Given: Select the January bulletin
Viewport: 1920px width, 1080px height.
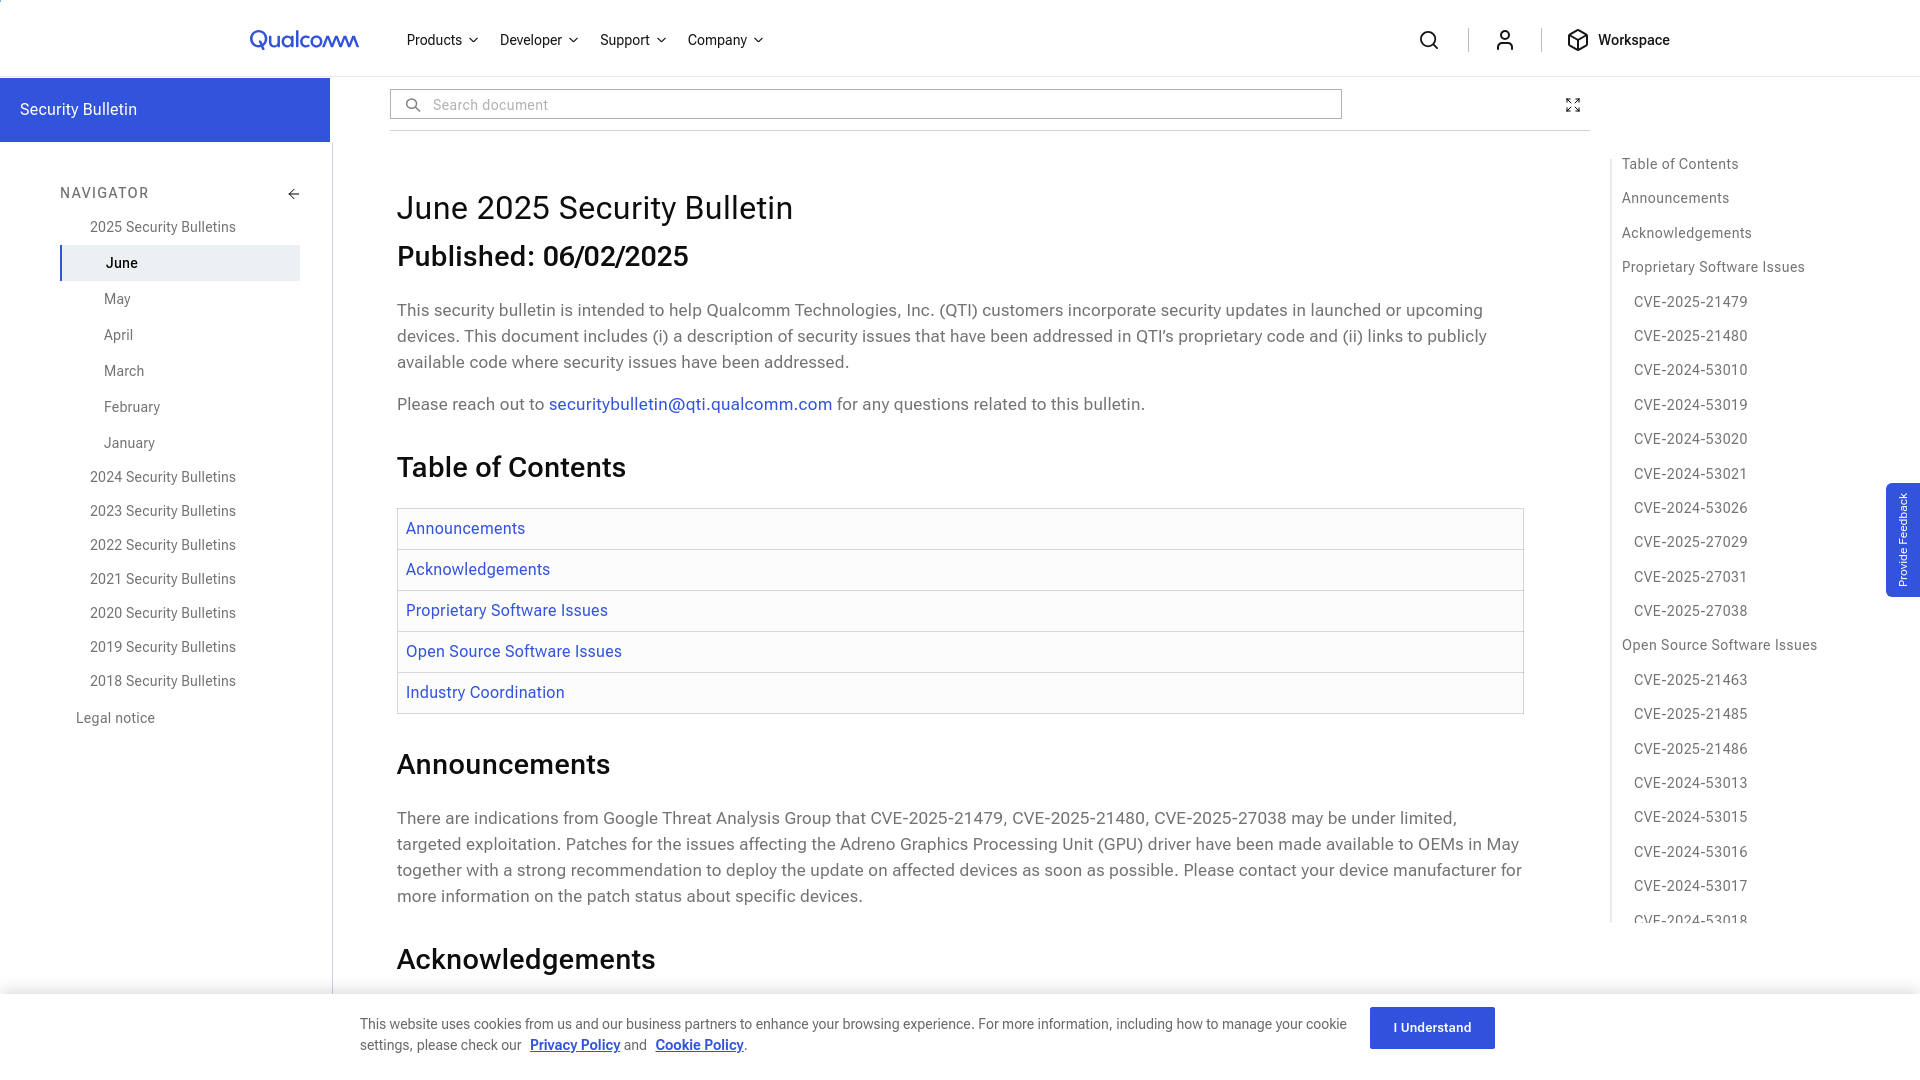Looking at the screenshot, I should tap(129, 443).
